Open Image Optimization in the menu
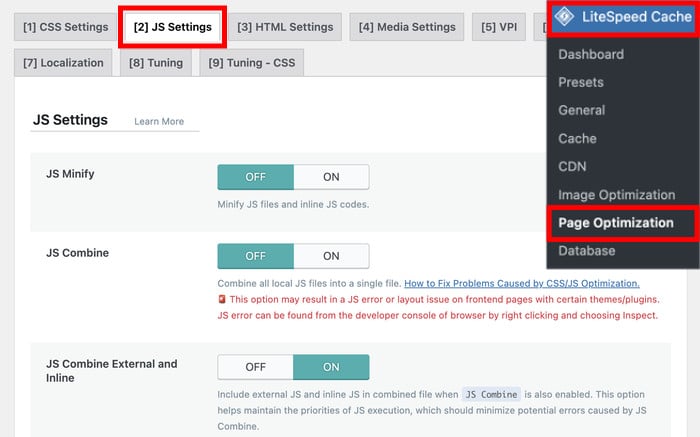 tap(617, 195)
